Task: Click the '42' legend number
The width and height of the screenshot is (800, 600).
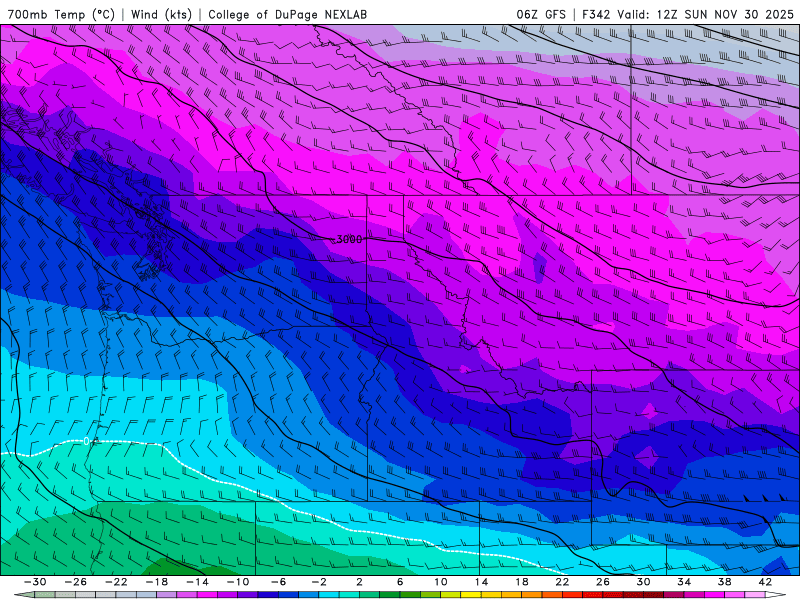Action: 765,582
